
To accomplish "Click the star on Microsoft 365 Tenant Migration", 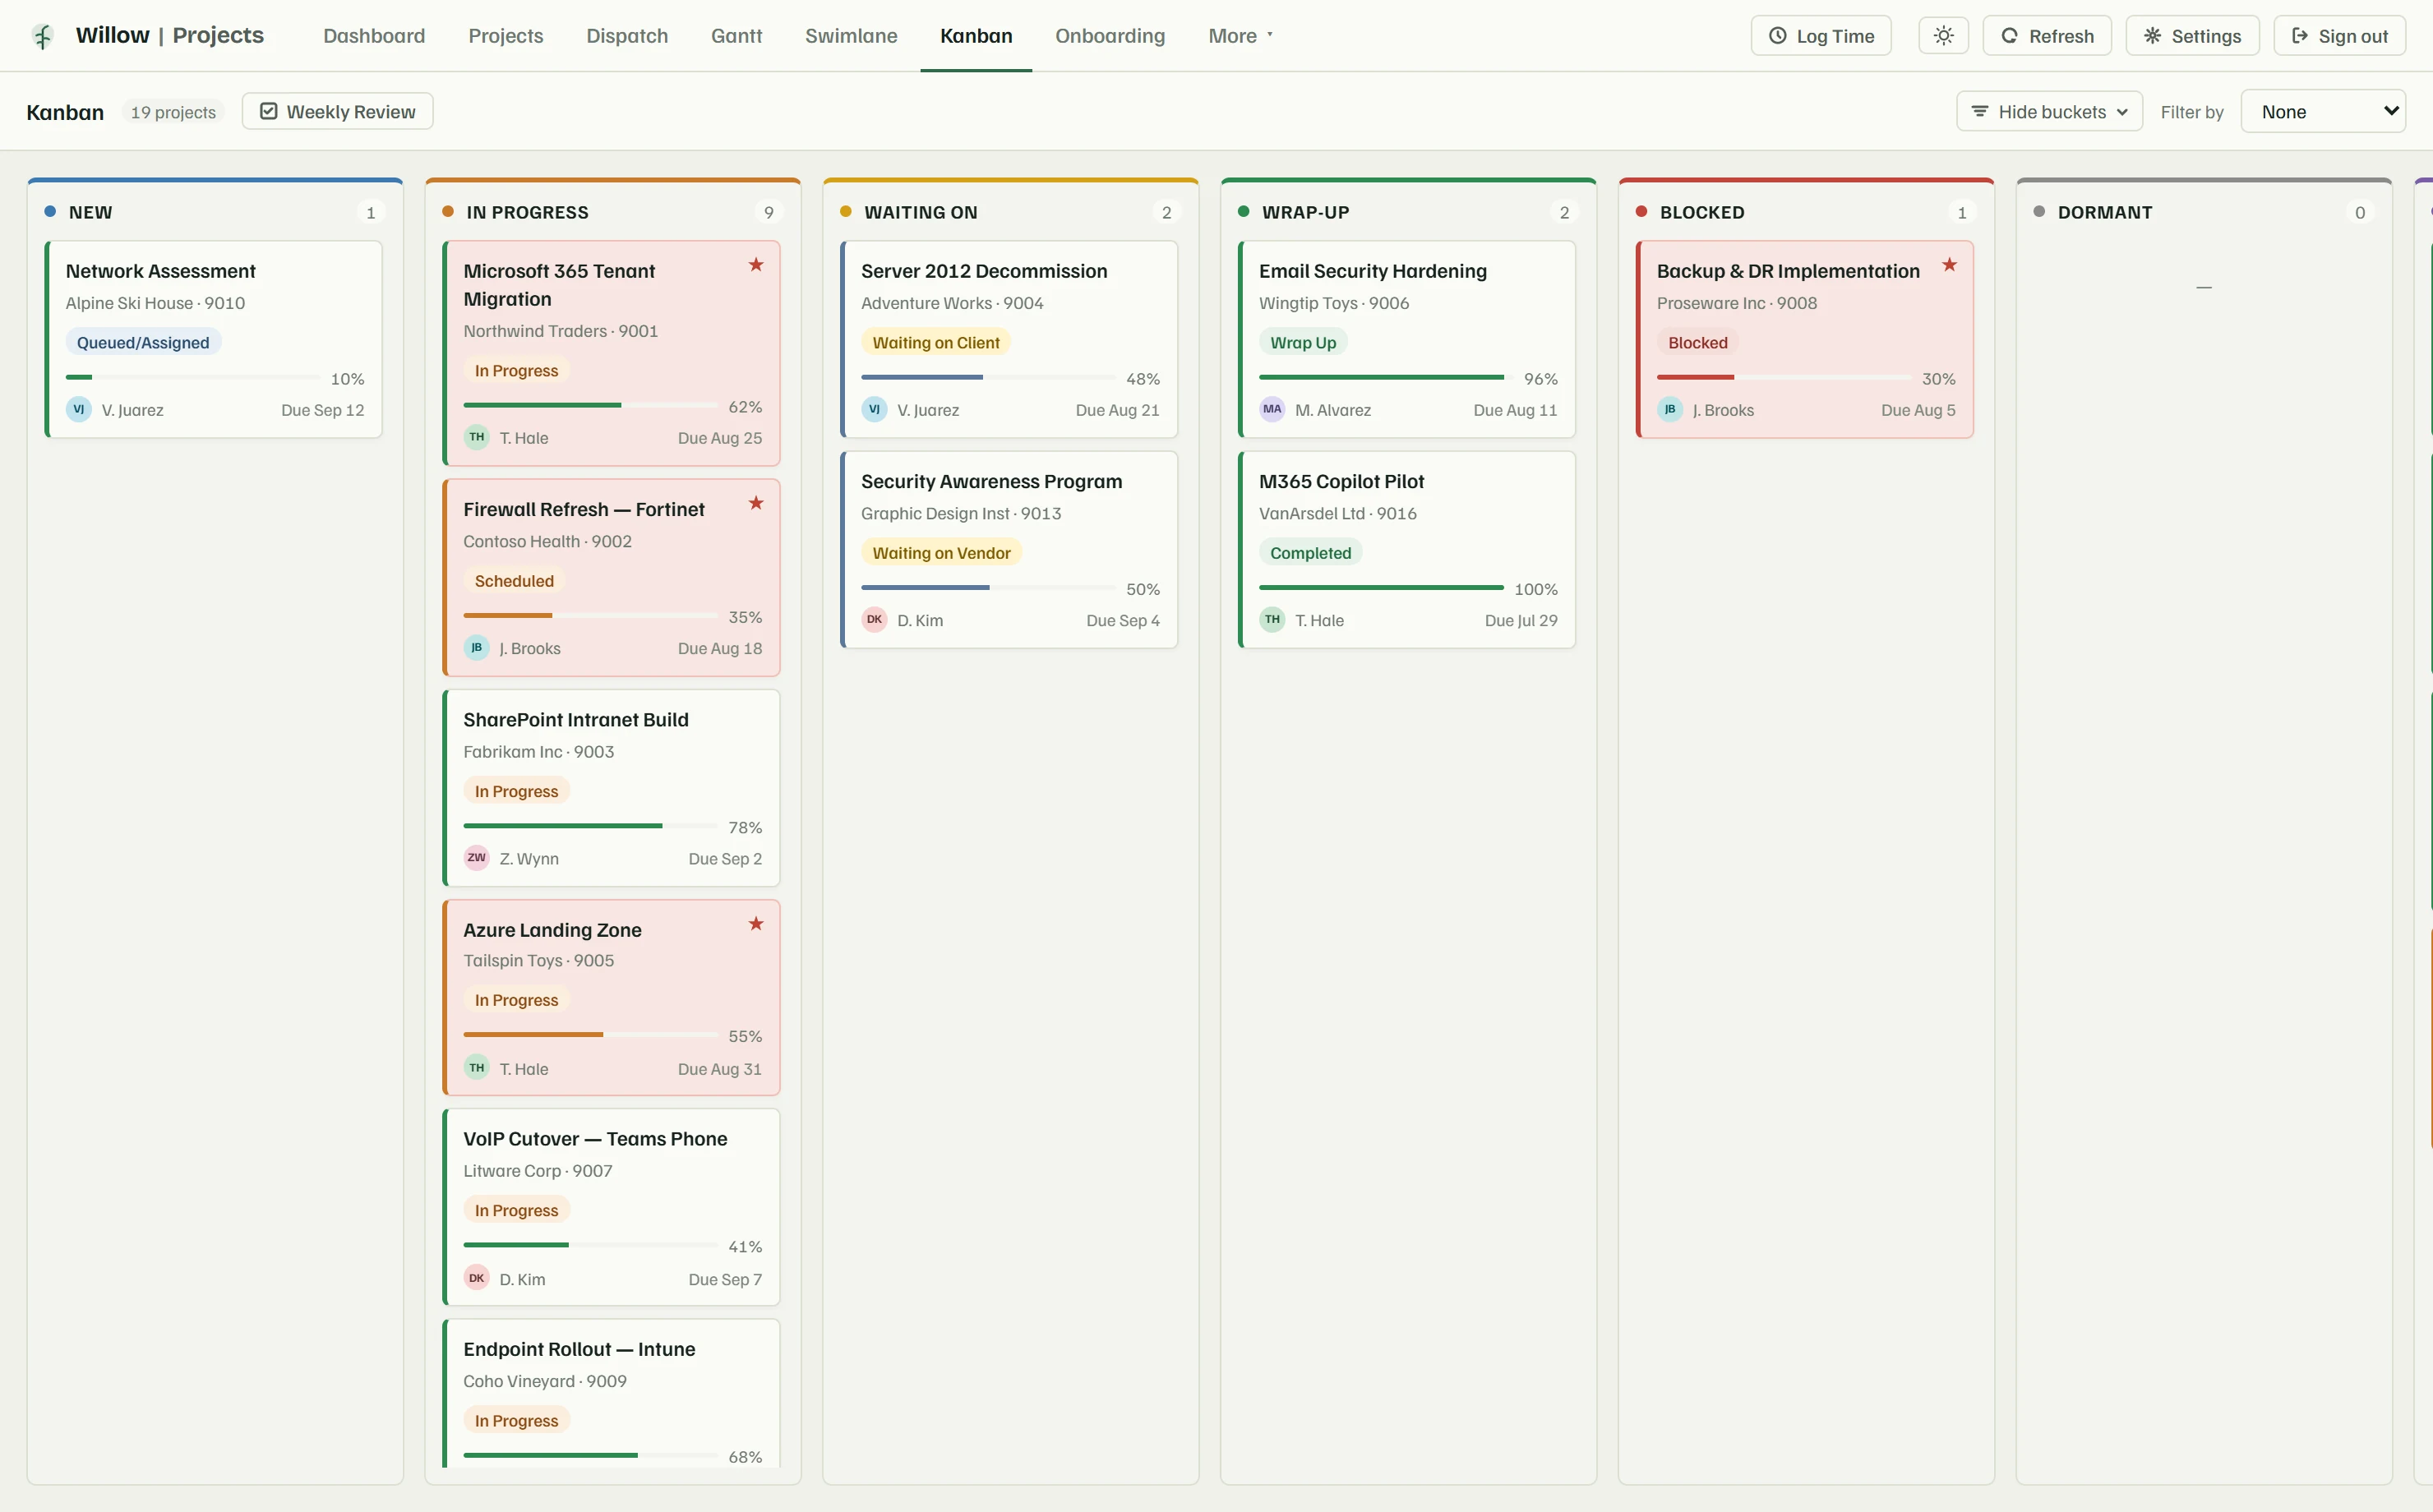I will click(756, 265).
